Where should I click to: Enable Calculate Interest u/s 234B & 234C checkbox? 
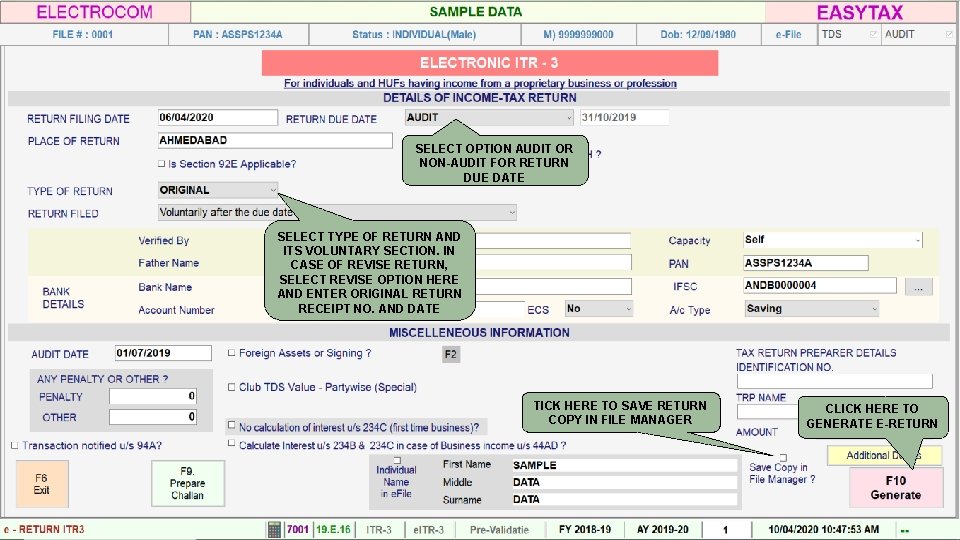tap(231, 443)
